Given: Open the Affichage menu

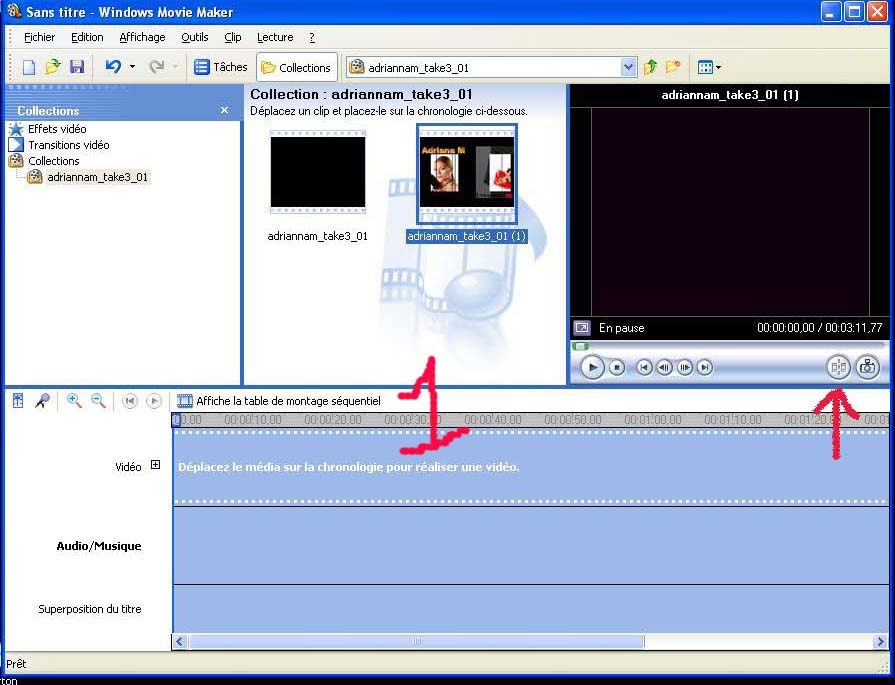Looking at the screenshot, I should tap(142, 37).
